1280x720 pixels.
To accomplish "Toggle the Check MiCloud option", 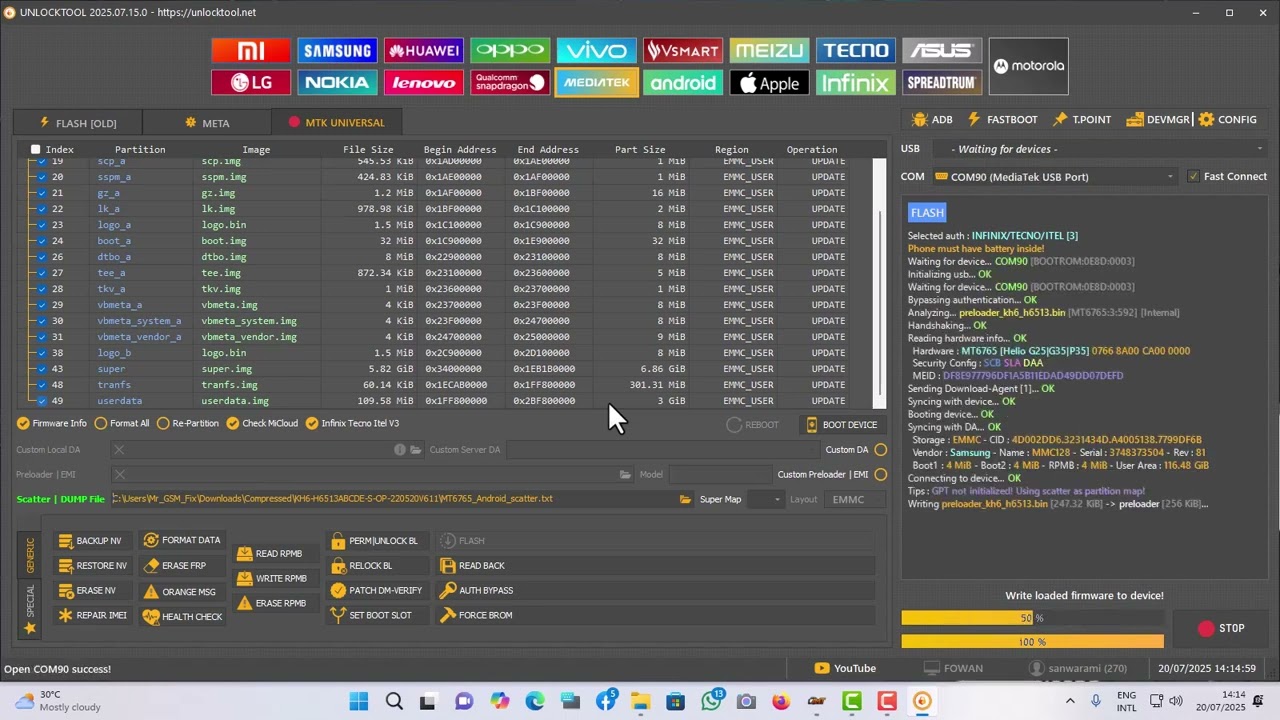I will [x=262, y=424].
